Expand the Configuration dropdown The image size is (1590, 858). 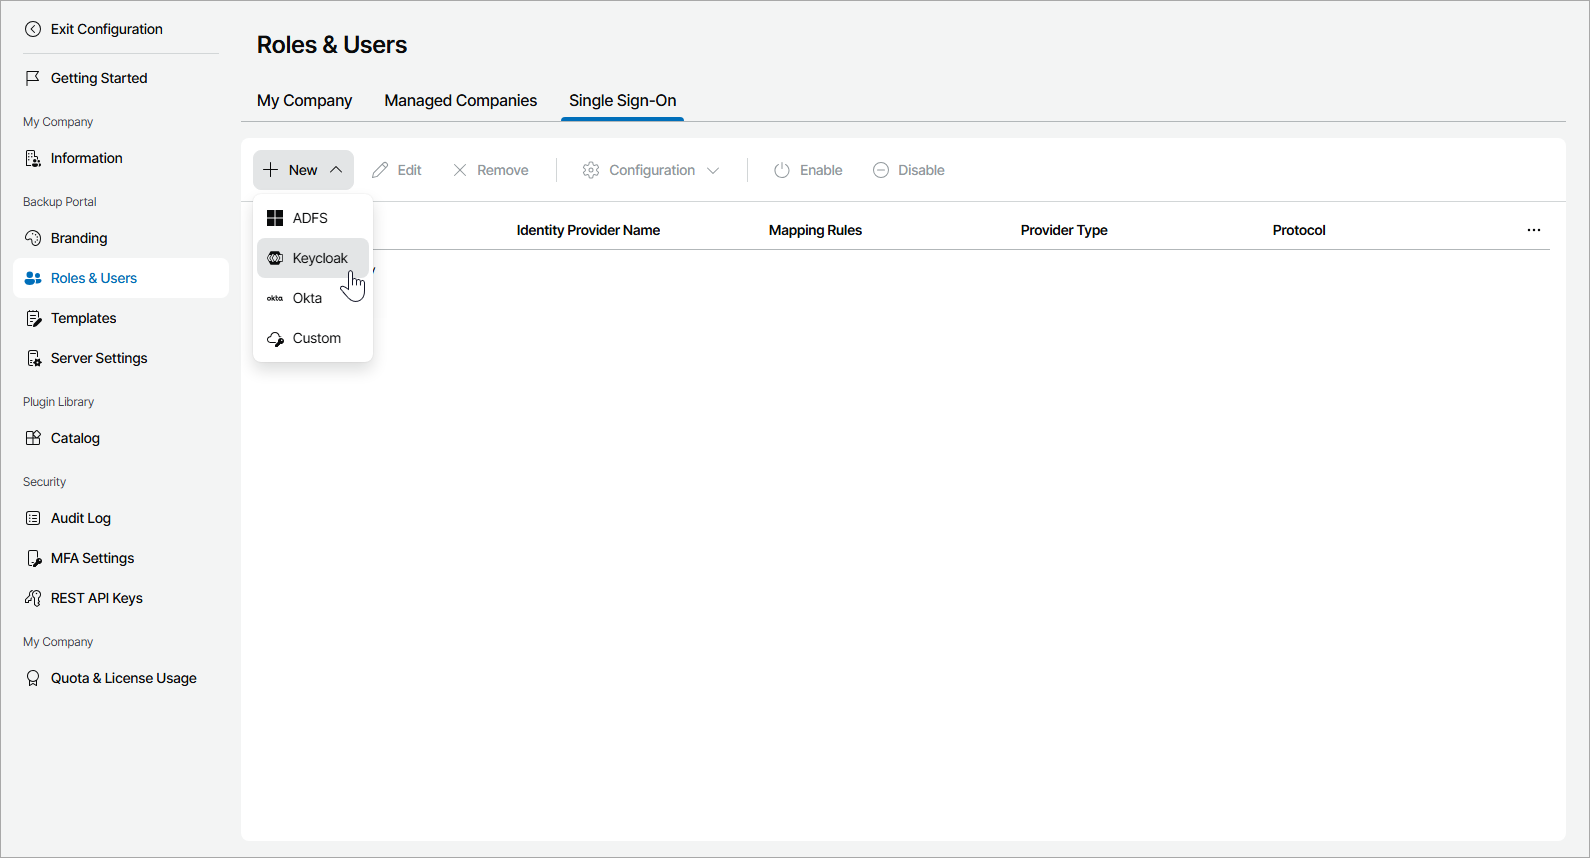point(651,170)
